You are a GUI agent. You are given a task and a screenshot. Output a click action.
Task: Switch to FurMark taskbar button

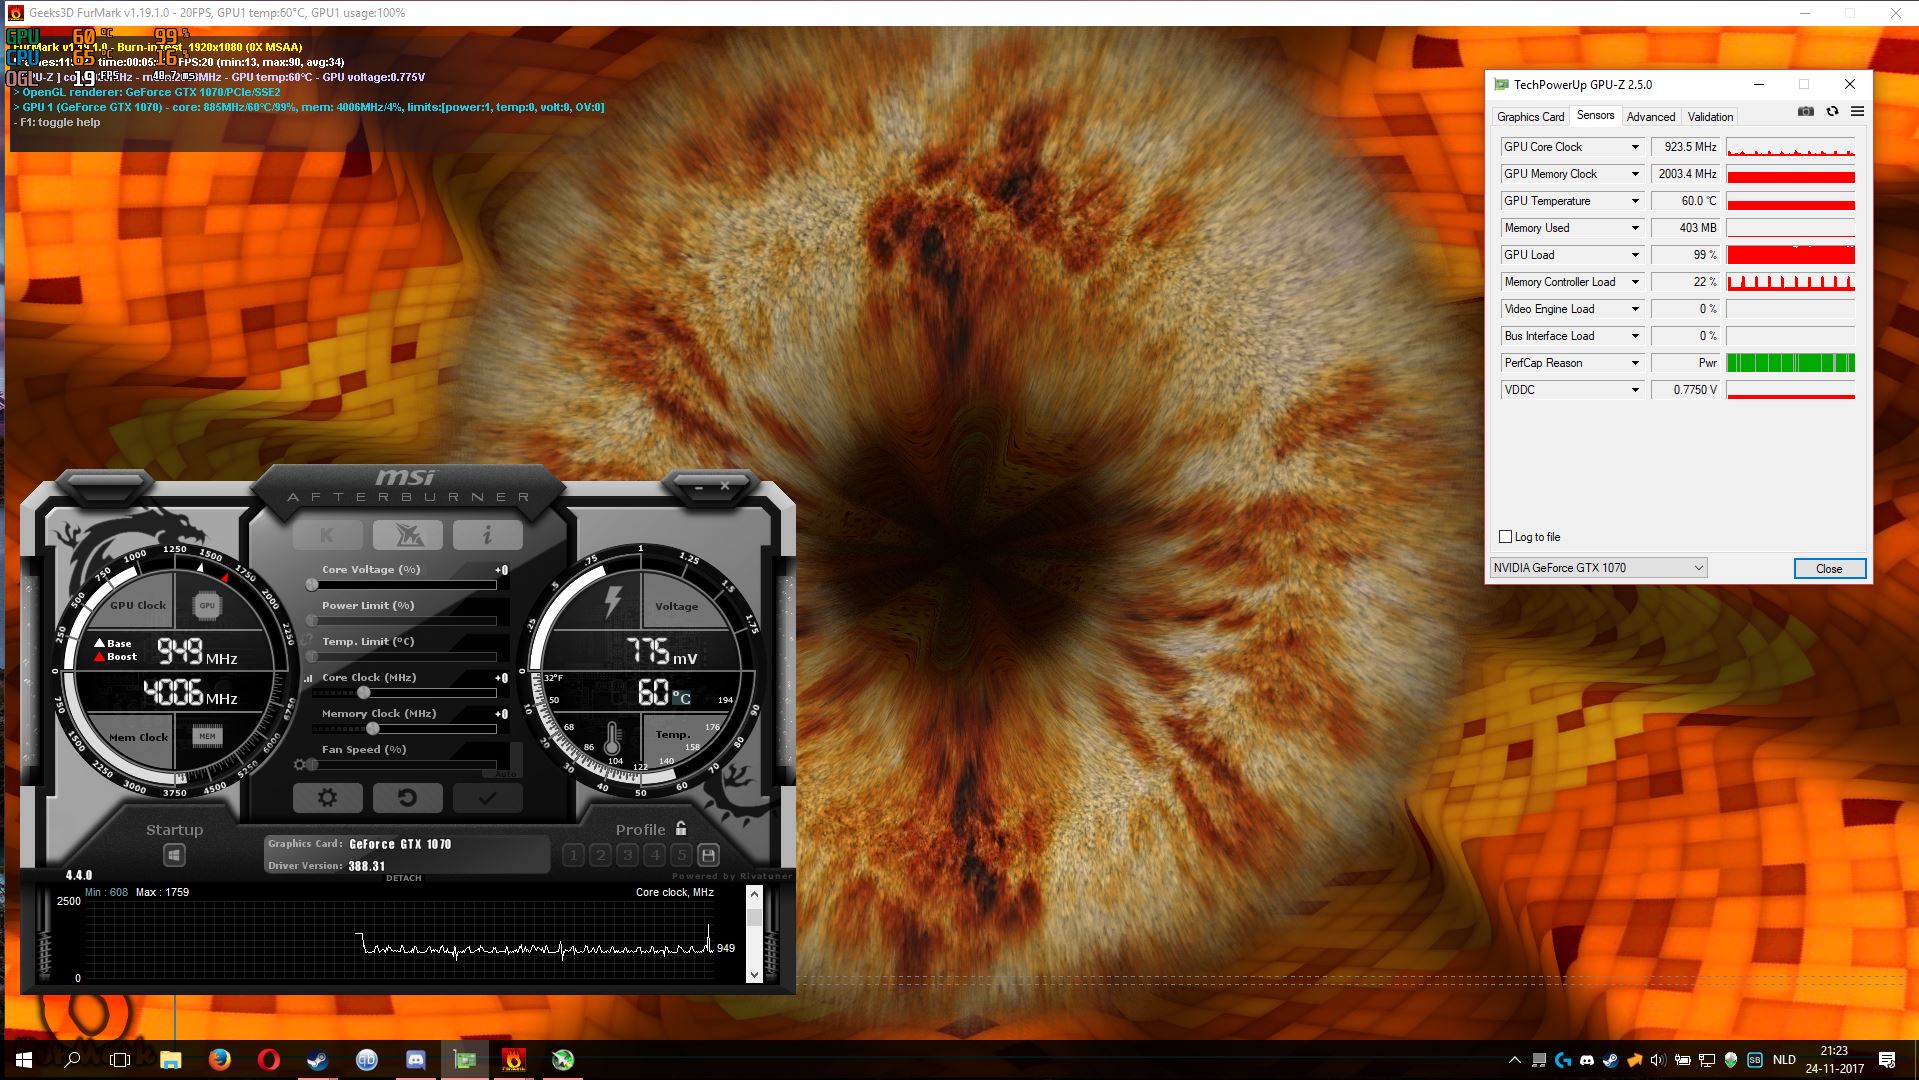pyautogui.click(x=514, y=1060)
